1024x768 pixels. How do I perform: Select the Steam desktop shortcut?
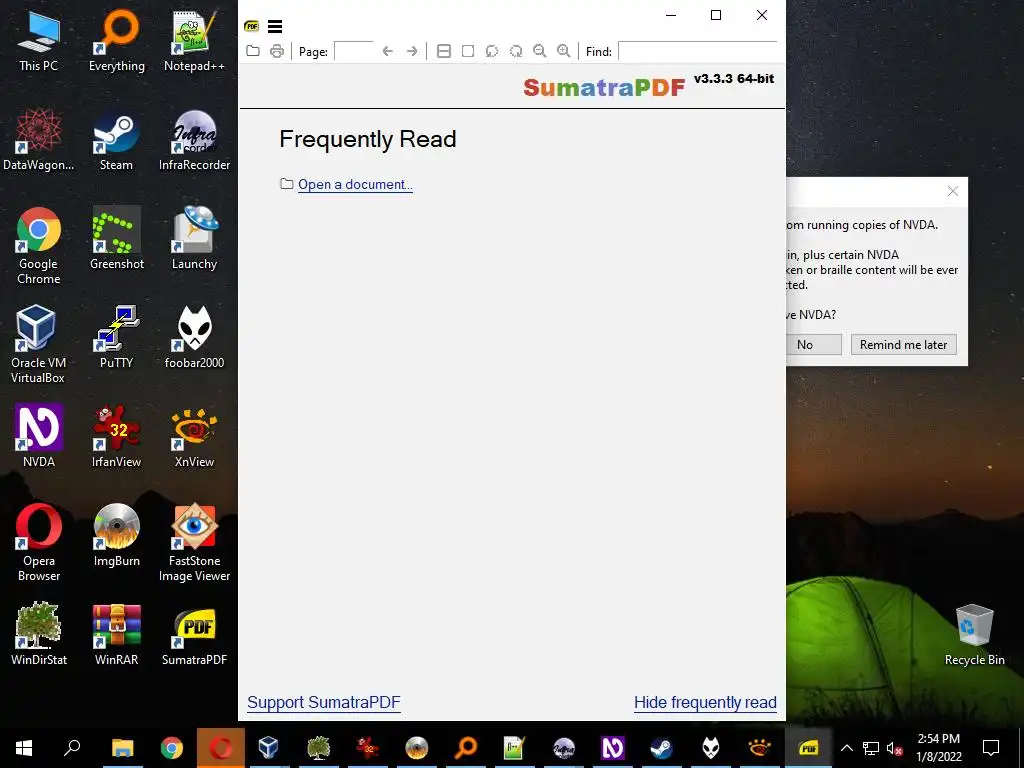point(116,140)
